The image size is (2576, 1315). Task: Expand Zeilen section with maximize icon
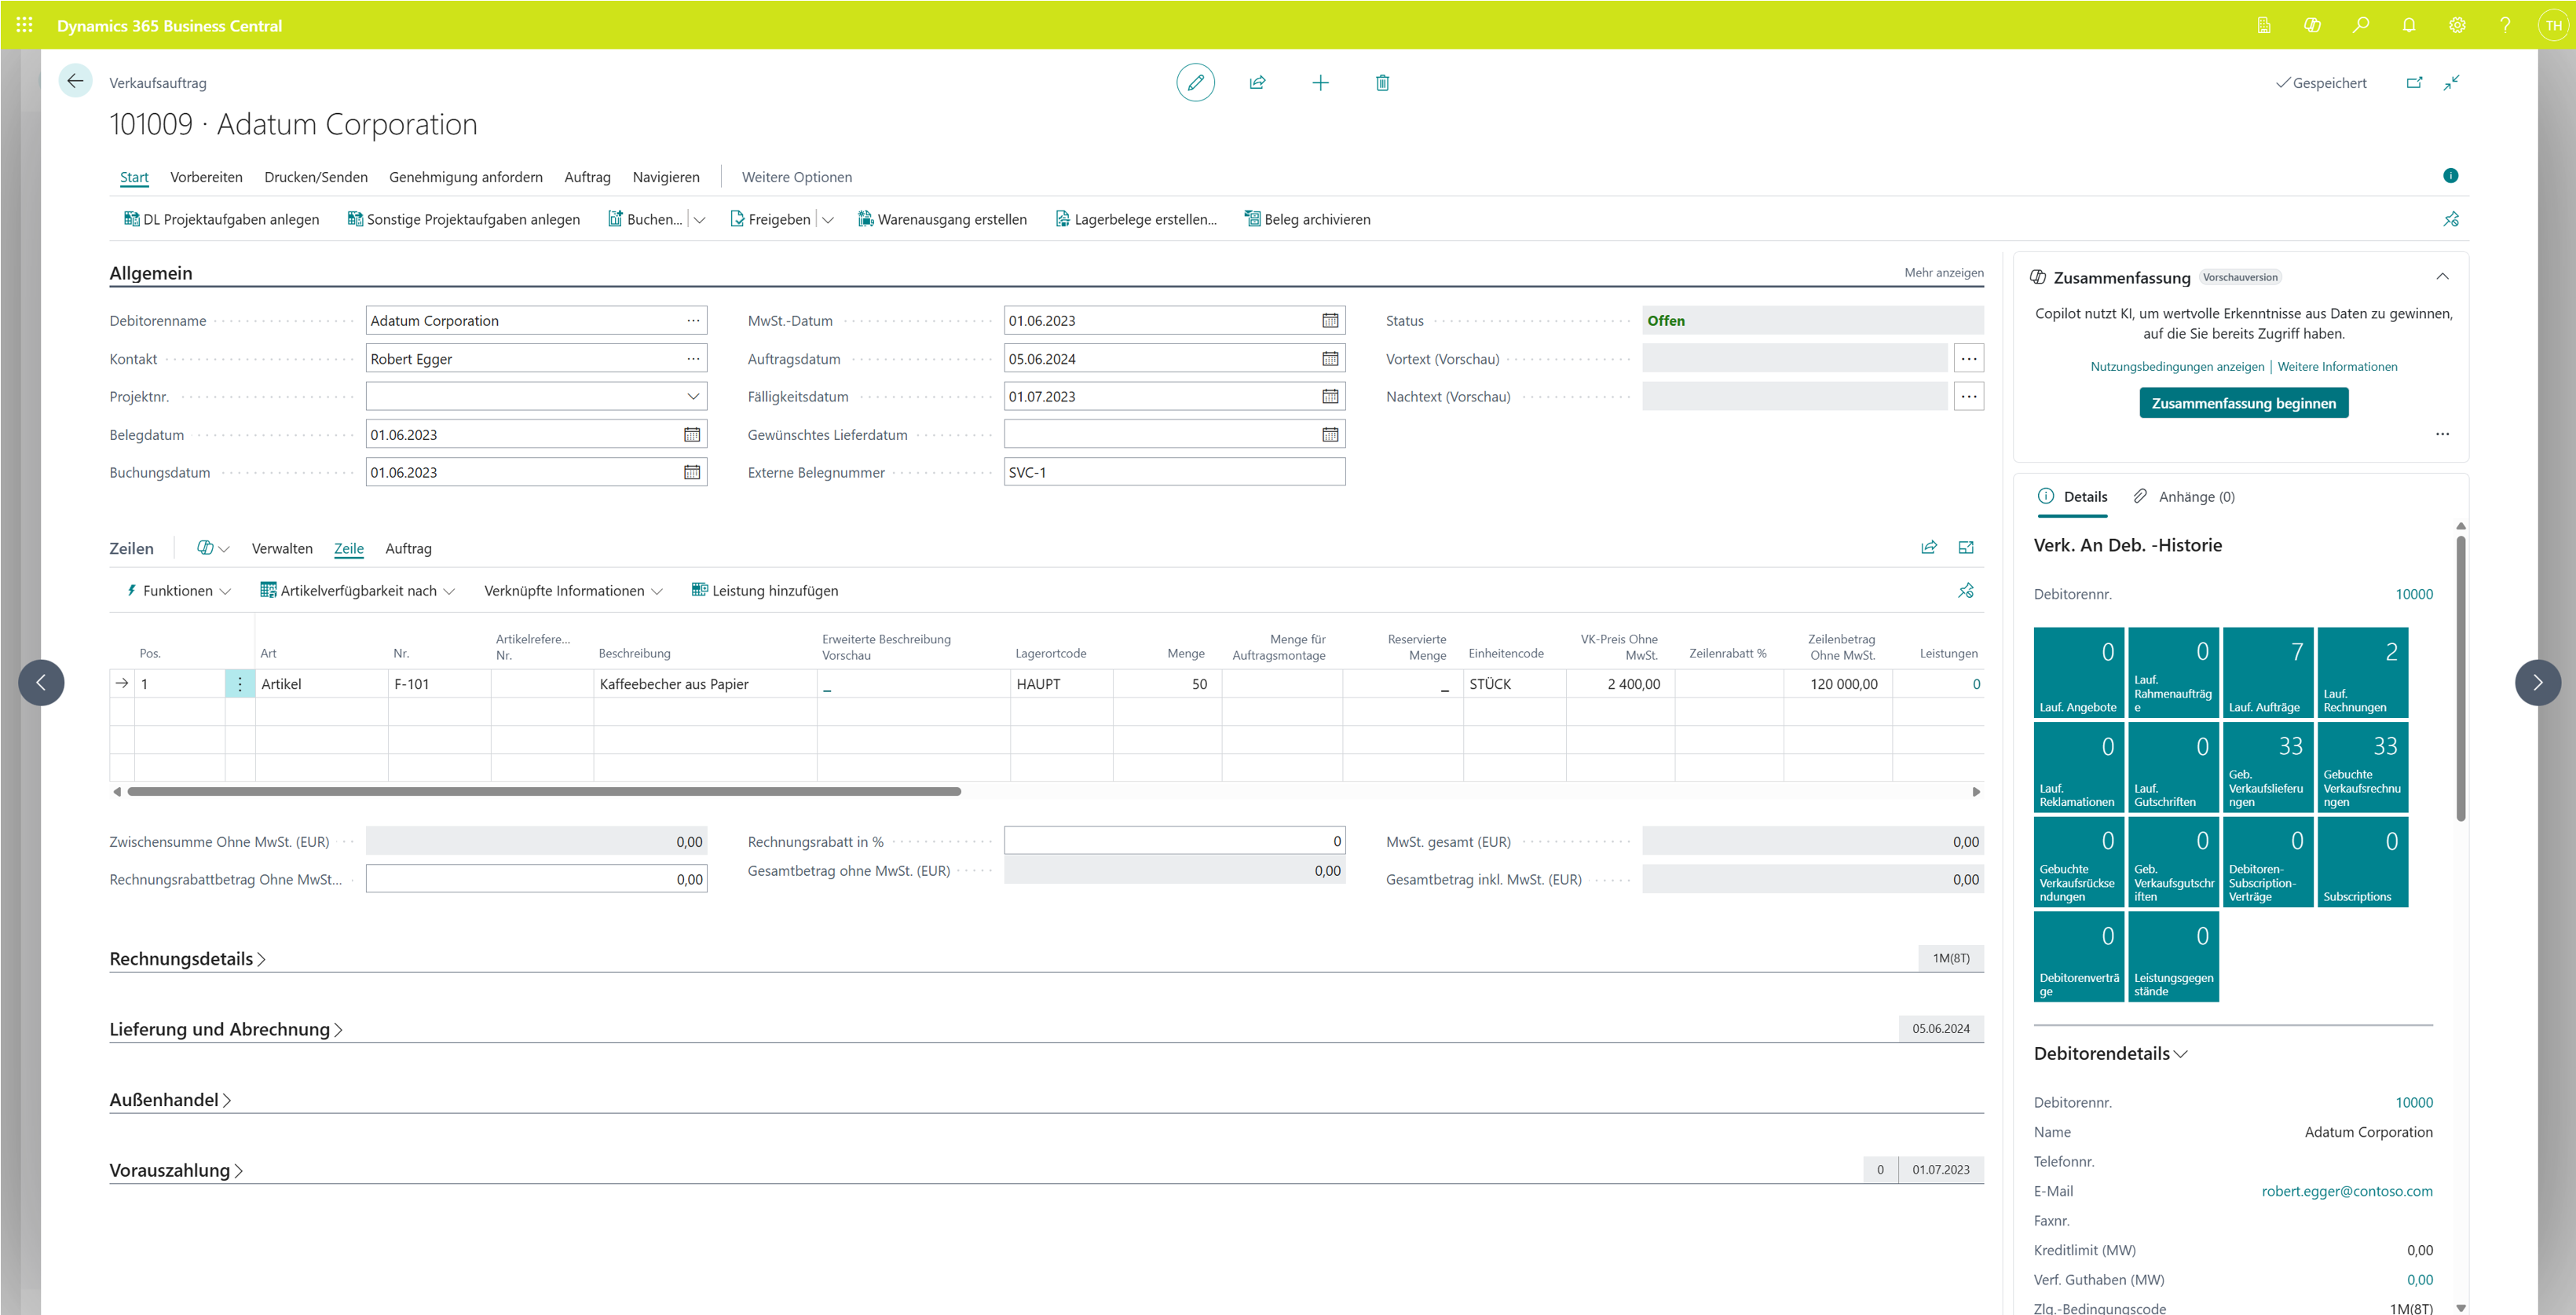(x=1966, y=547)
